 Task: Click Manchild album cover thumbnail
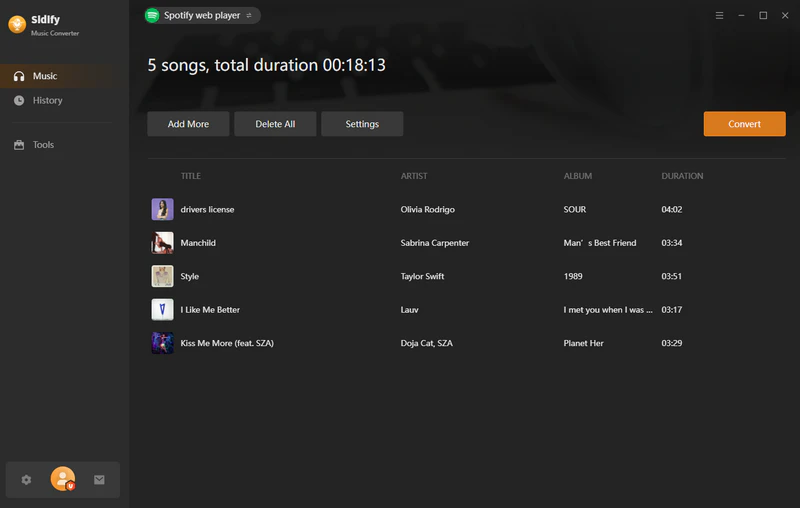click(x=162, y=243)
